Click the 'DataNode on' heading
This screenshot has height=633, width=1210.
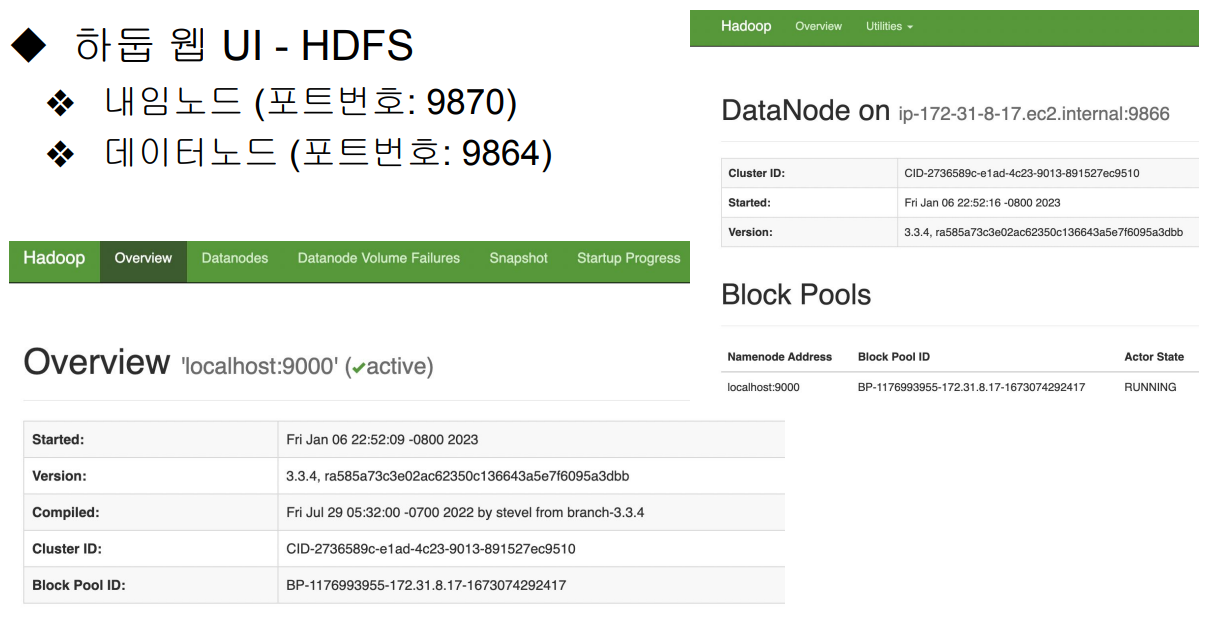(x=805, y=111)
